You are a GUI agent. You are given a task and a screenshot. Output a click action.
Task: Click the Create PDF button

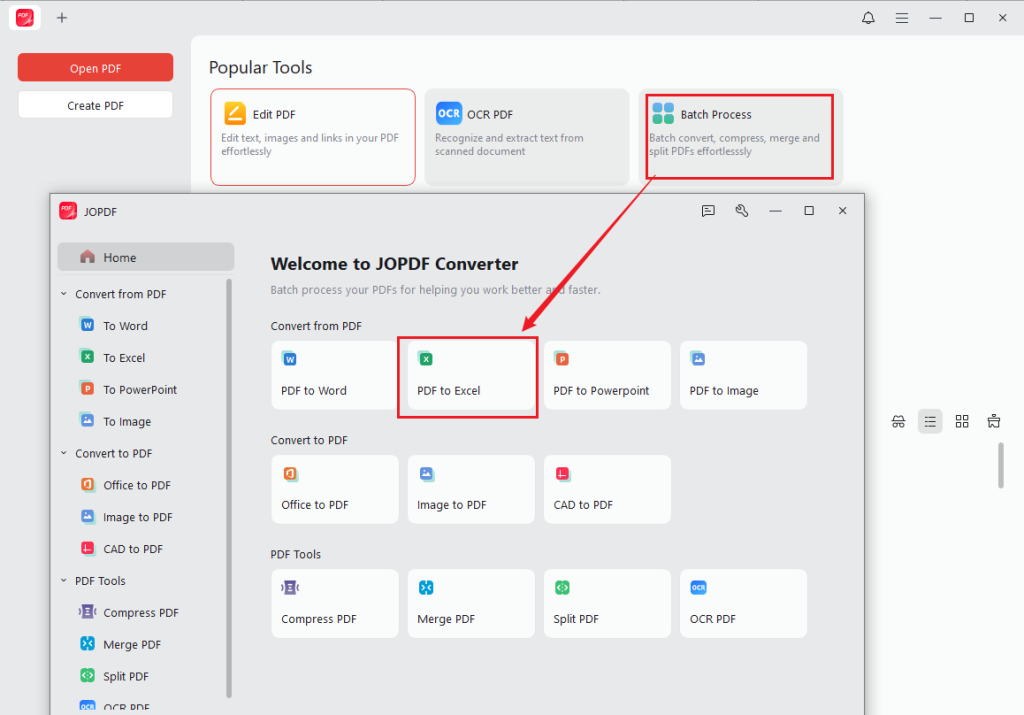pyautogui.click(x=95, y=105)
